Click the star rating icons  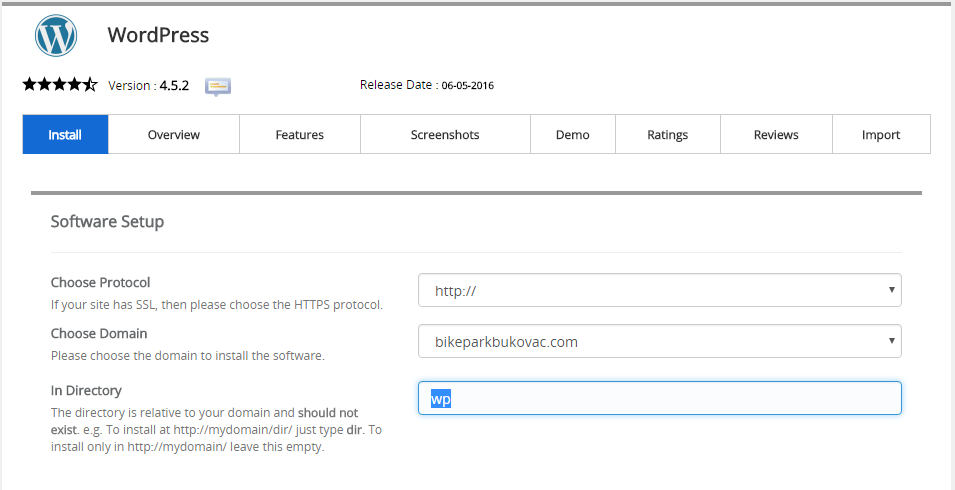(60, 85)
